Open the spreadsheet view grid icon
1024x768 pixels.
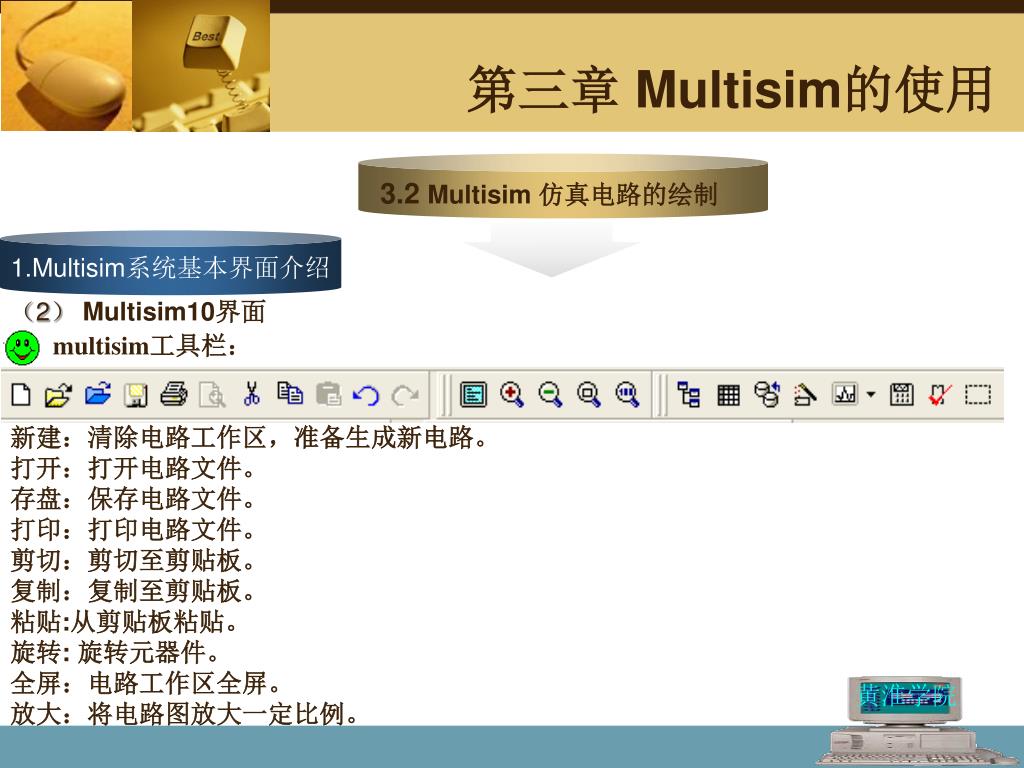pos(728,395)
